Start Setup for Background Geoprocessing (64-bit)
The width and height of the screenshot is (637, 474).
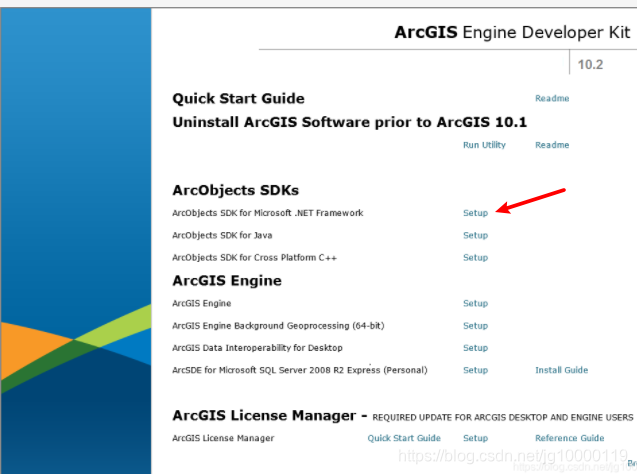(475, 326)
